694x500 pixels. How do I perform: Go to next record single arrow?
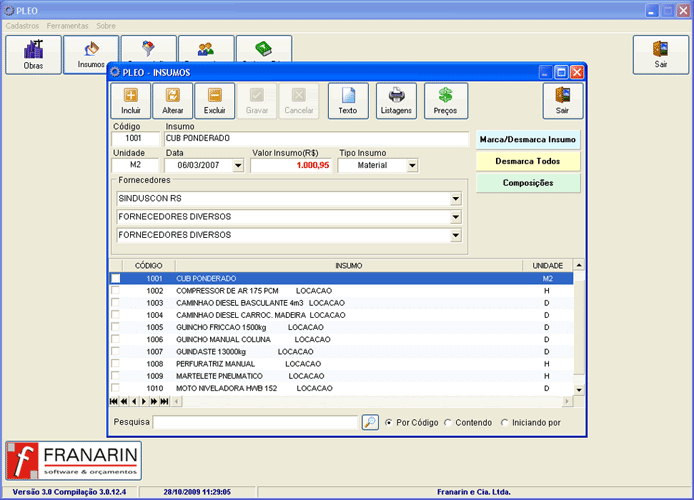[144, 401]
